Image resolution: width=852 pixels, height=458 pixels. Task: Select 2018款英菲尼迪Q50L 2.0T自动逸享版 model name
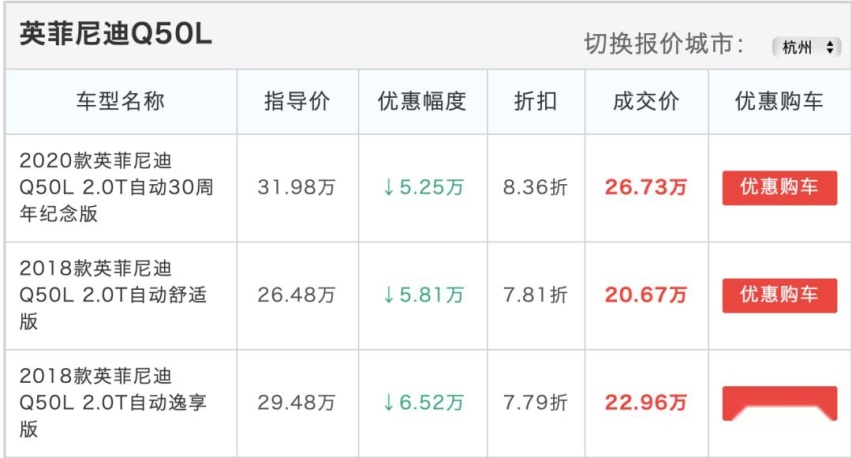click(113, 402)
